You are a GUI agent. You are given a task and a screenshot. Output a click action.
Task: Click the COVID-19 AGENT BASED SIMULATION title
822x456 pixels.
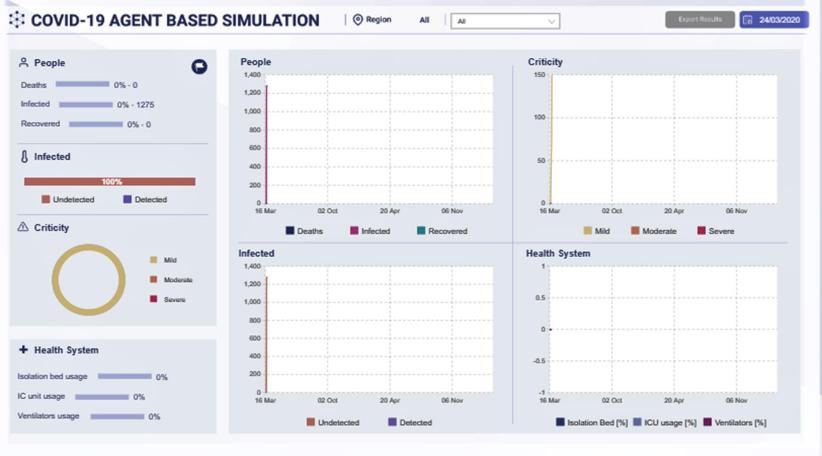(175, 20)
